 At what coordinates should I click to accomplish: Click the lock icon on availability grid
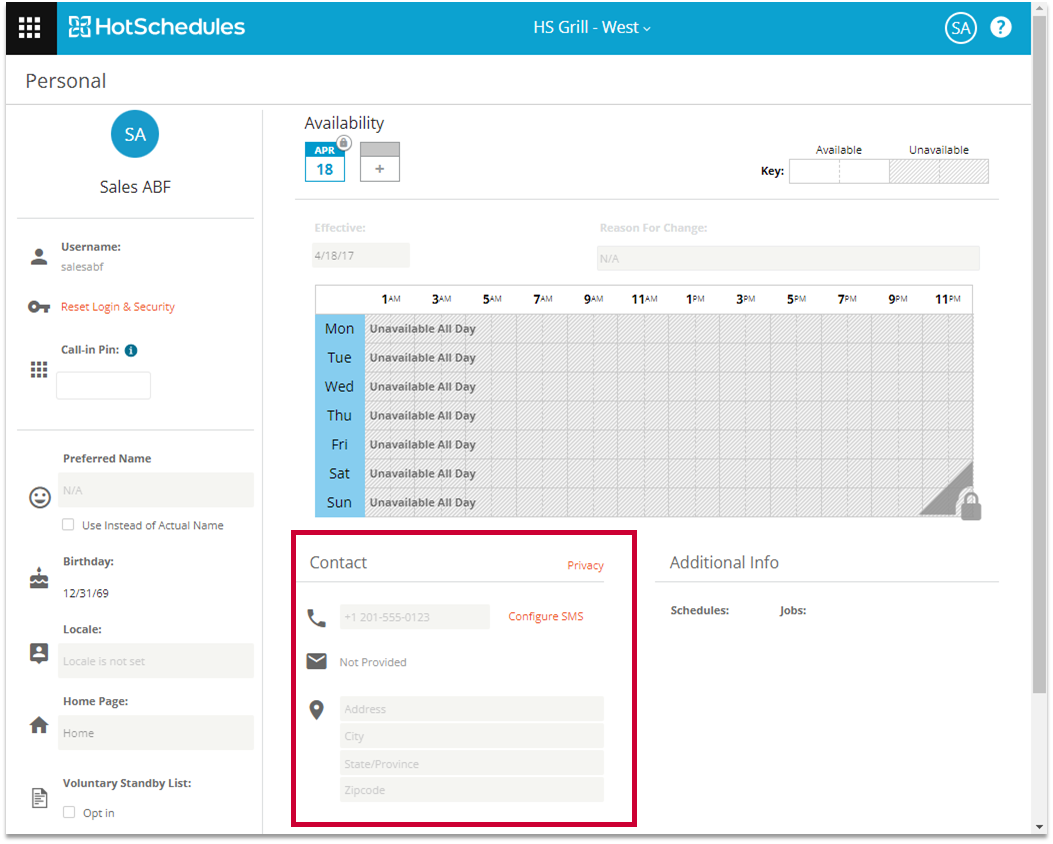pyautogui.click(x=969, y=506)
